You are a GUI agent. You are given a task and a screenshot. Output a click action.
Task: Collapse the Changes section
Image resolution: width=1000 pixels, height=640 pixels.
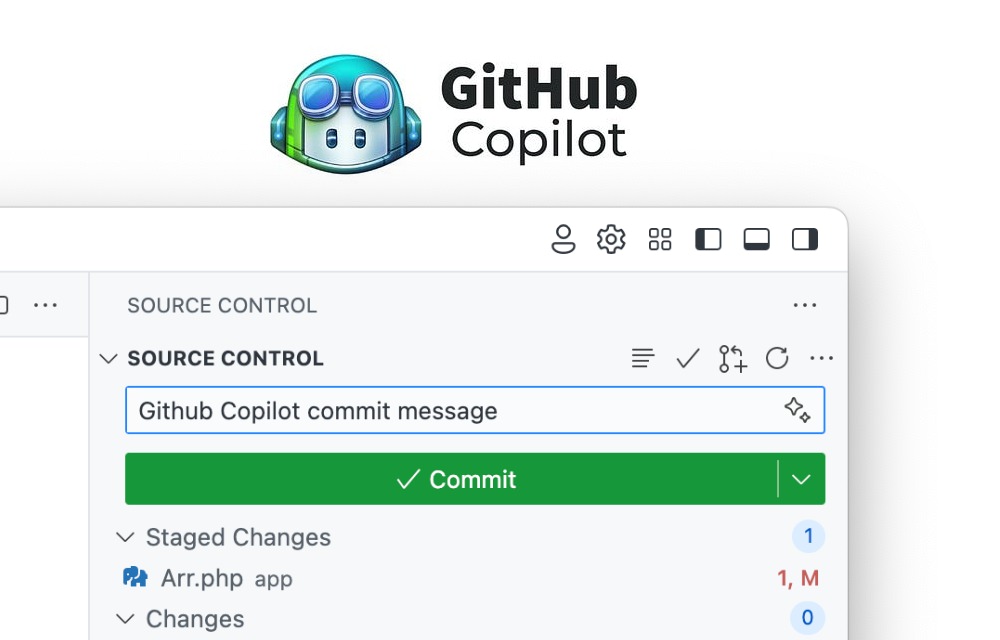point(126,619)
